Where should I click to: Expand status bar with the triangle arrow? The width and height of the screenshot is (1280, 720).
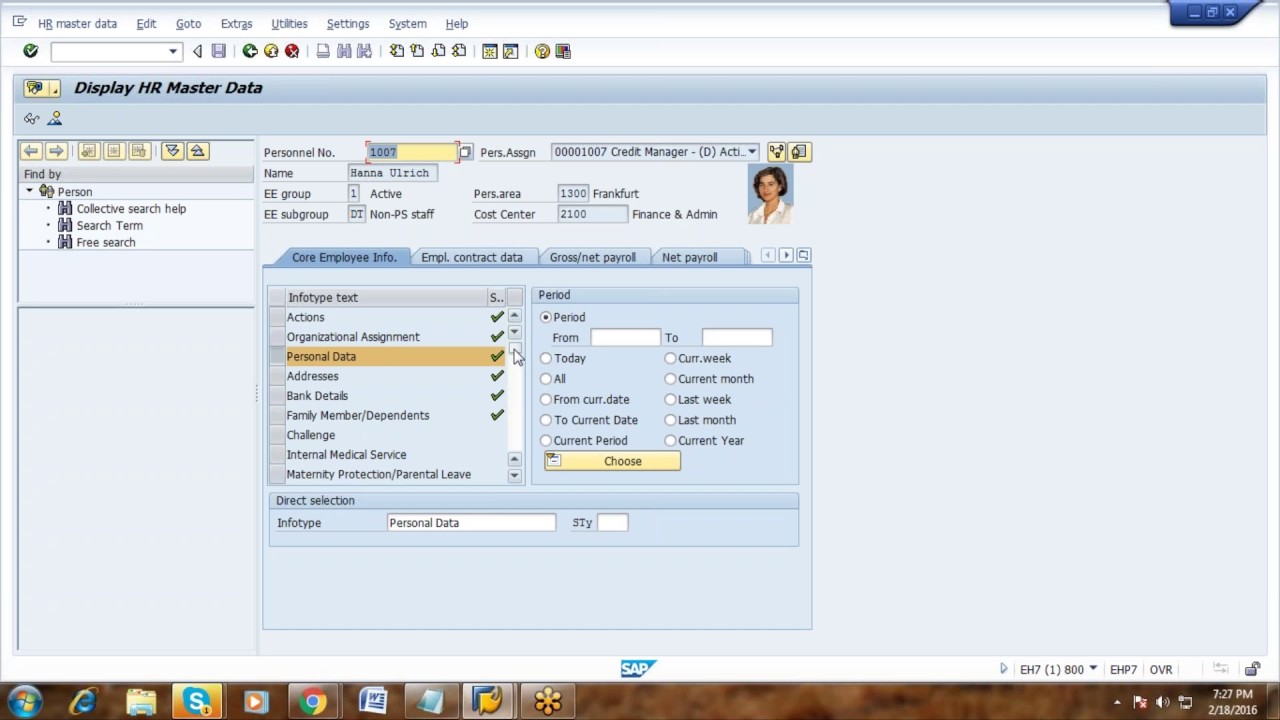(1004, 669)
